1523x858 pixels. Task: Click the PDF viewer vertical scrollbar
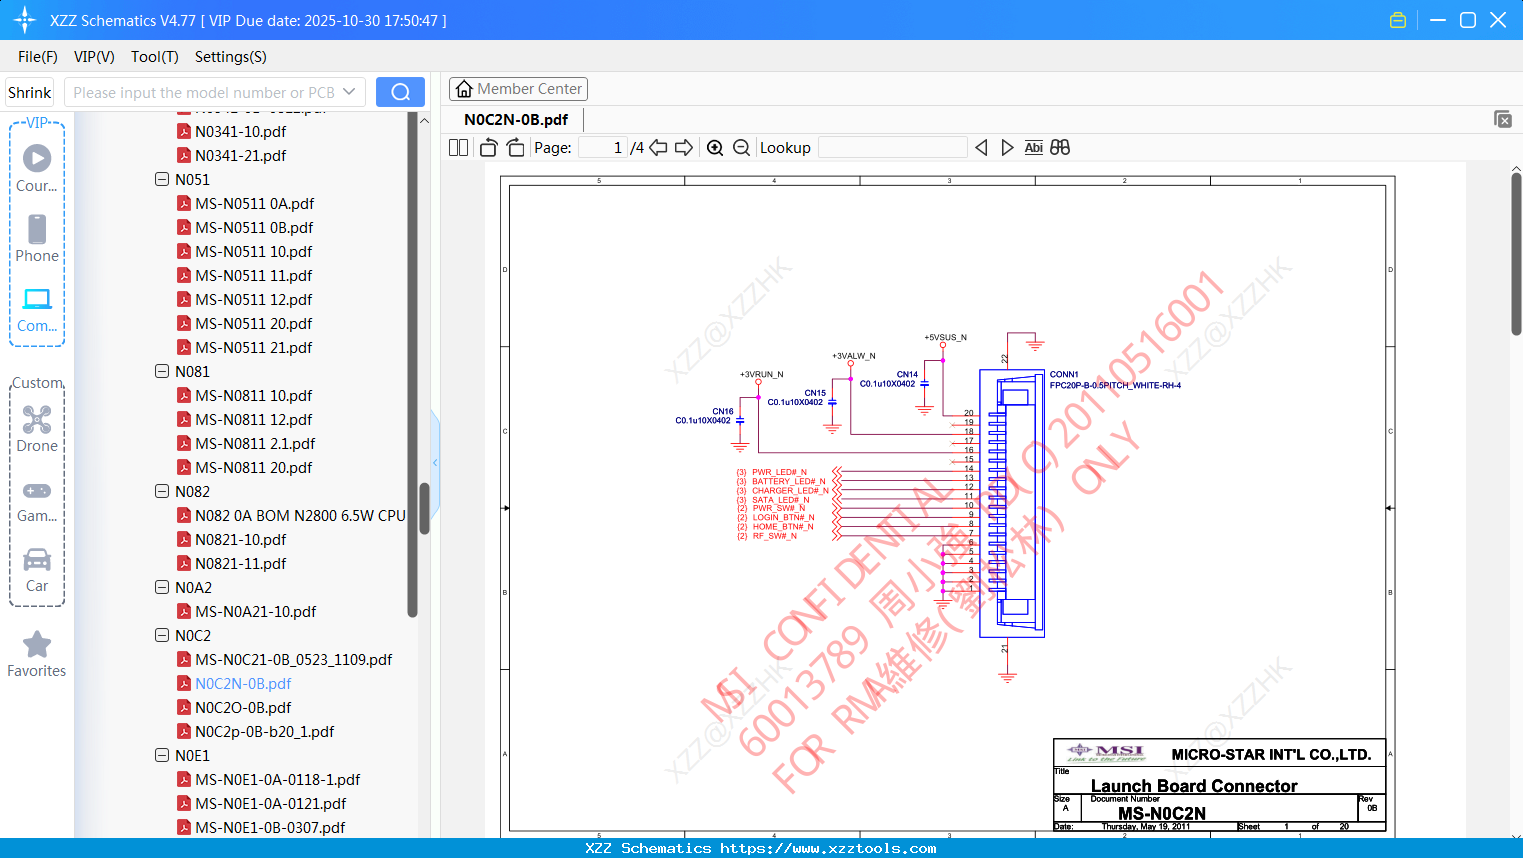1516,255
